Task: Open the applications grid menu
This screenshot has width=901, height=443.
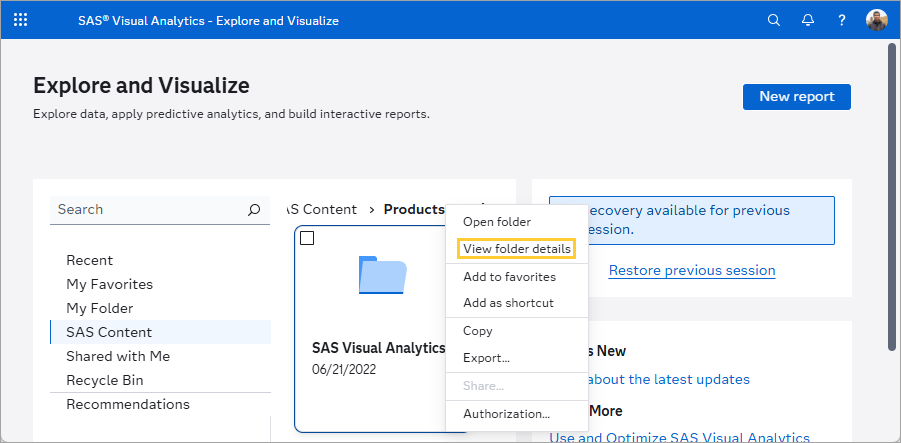Action: point(20,20)
